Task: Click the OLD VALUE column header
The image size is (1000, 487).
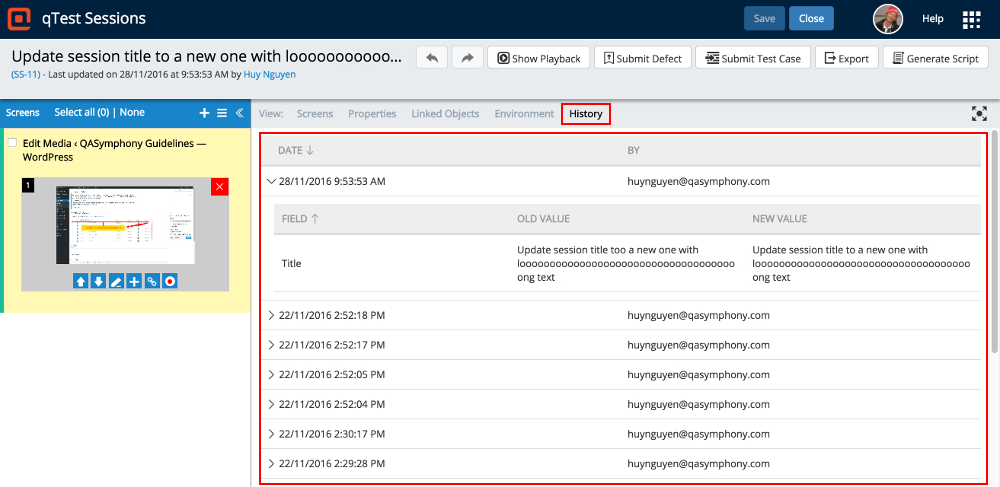Action: point(543,219)
